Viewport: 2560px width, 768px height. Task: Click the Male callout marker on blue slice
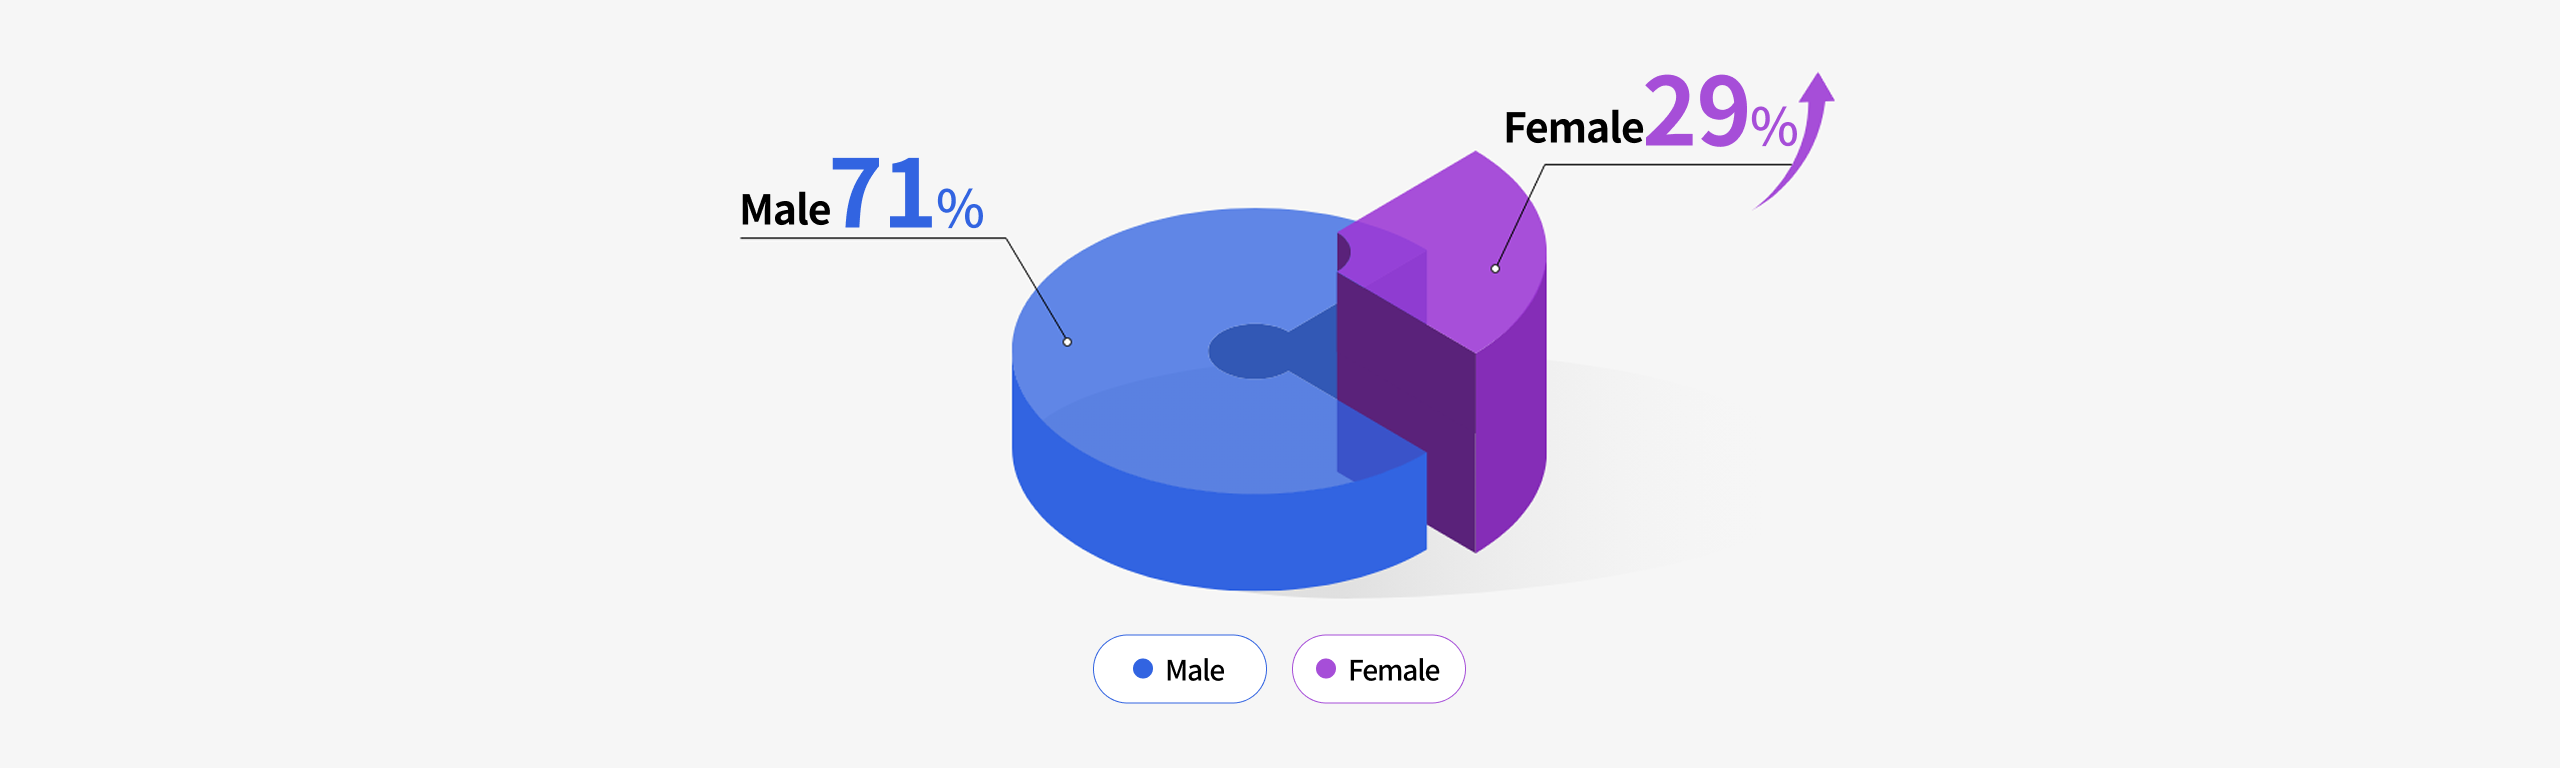click(1067, 342)
